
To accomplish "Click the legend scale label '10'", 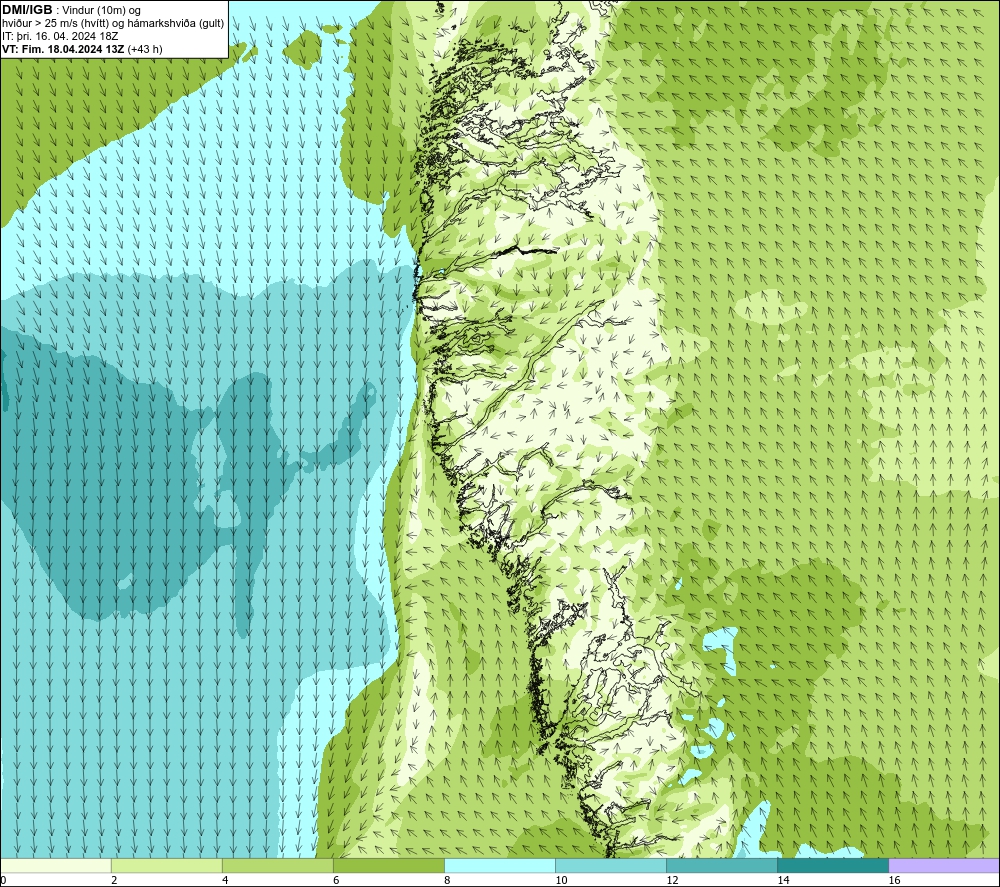I will coord(561,880).
